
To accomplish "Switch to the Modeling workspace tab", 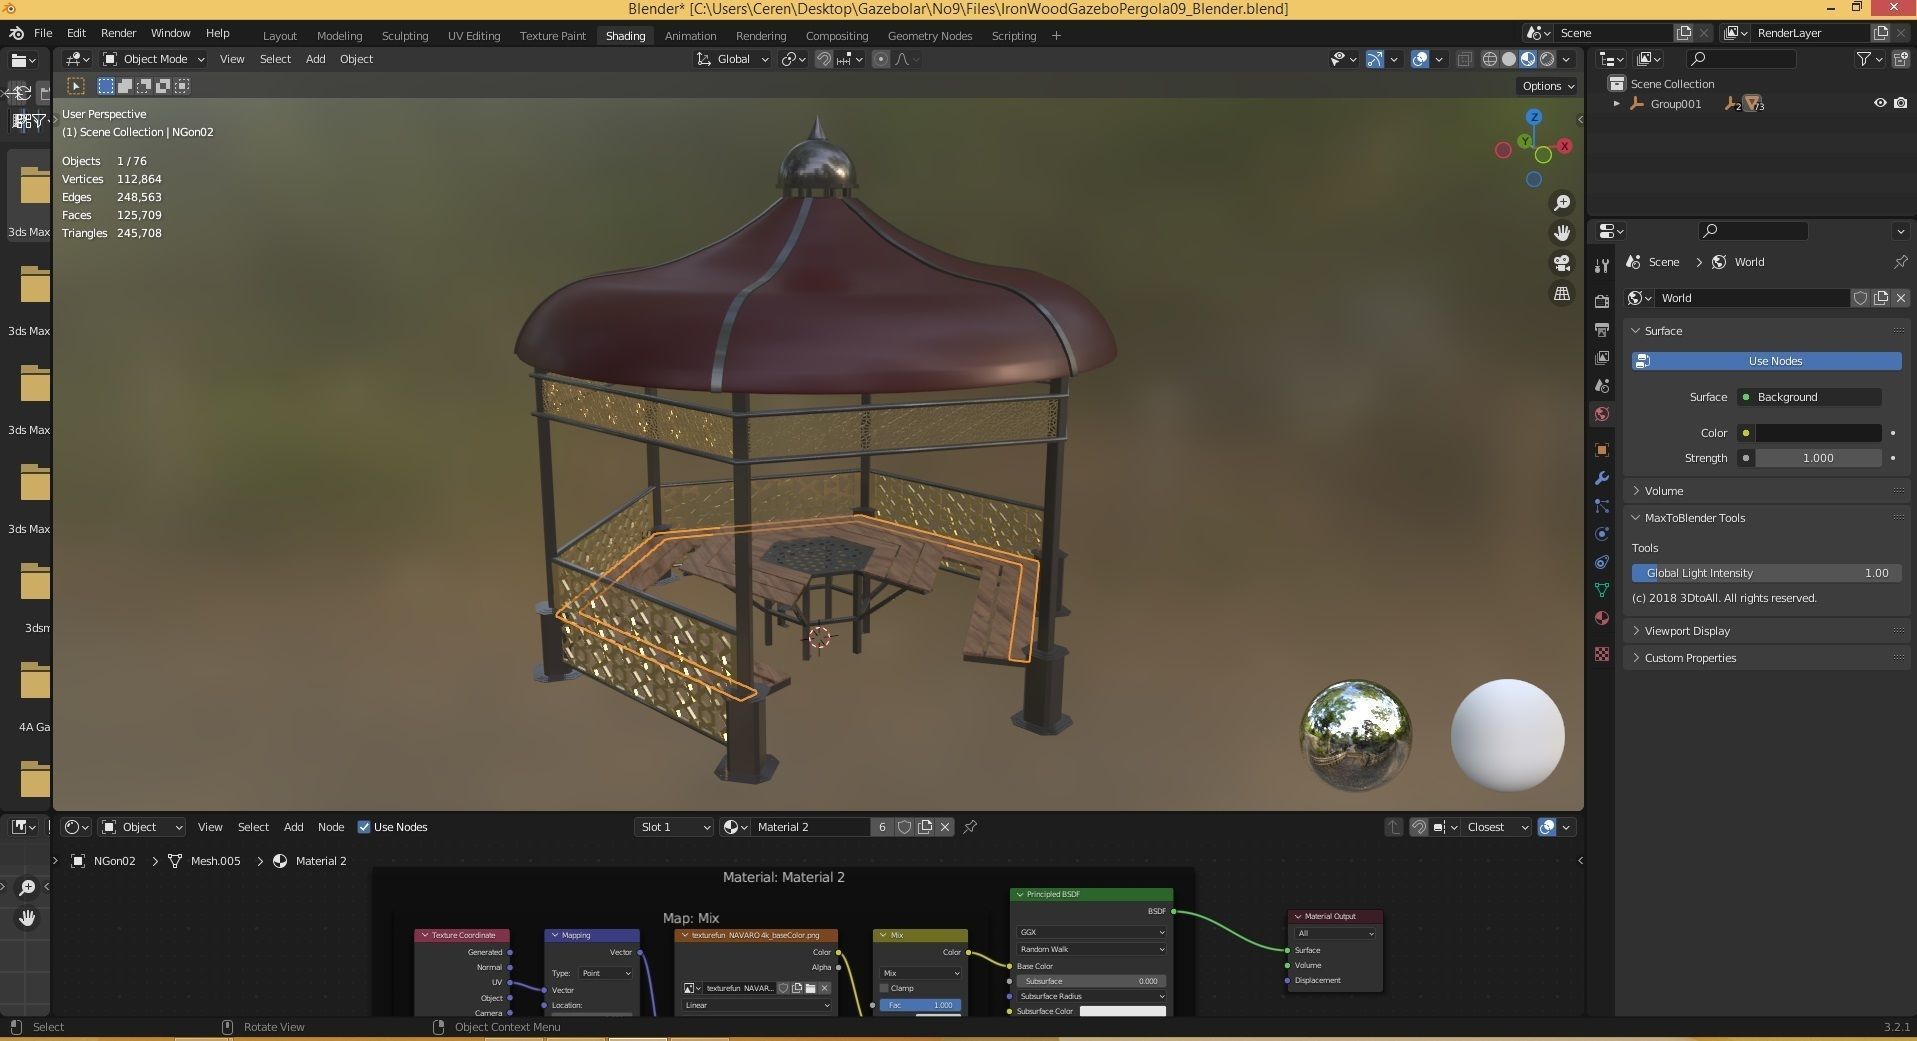I will 339,36.
